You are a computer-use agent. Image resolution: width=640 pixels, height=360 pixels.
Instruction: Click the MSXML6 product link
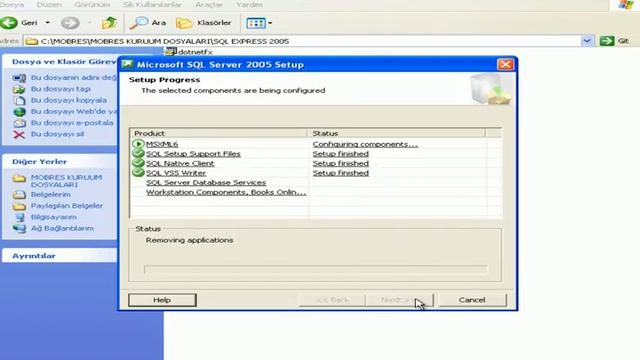[162, 144]
